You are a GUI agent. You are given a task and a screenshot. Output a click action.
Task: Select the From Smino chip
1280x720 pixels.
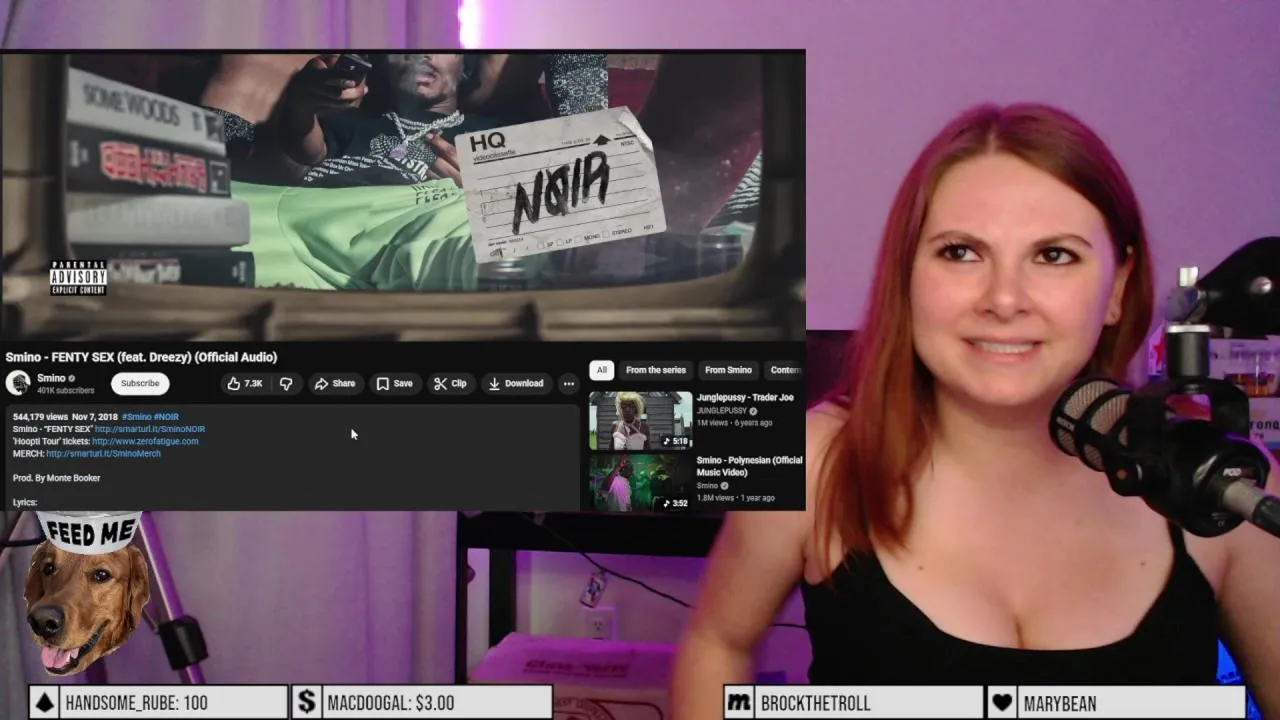(728, 370)
